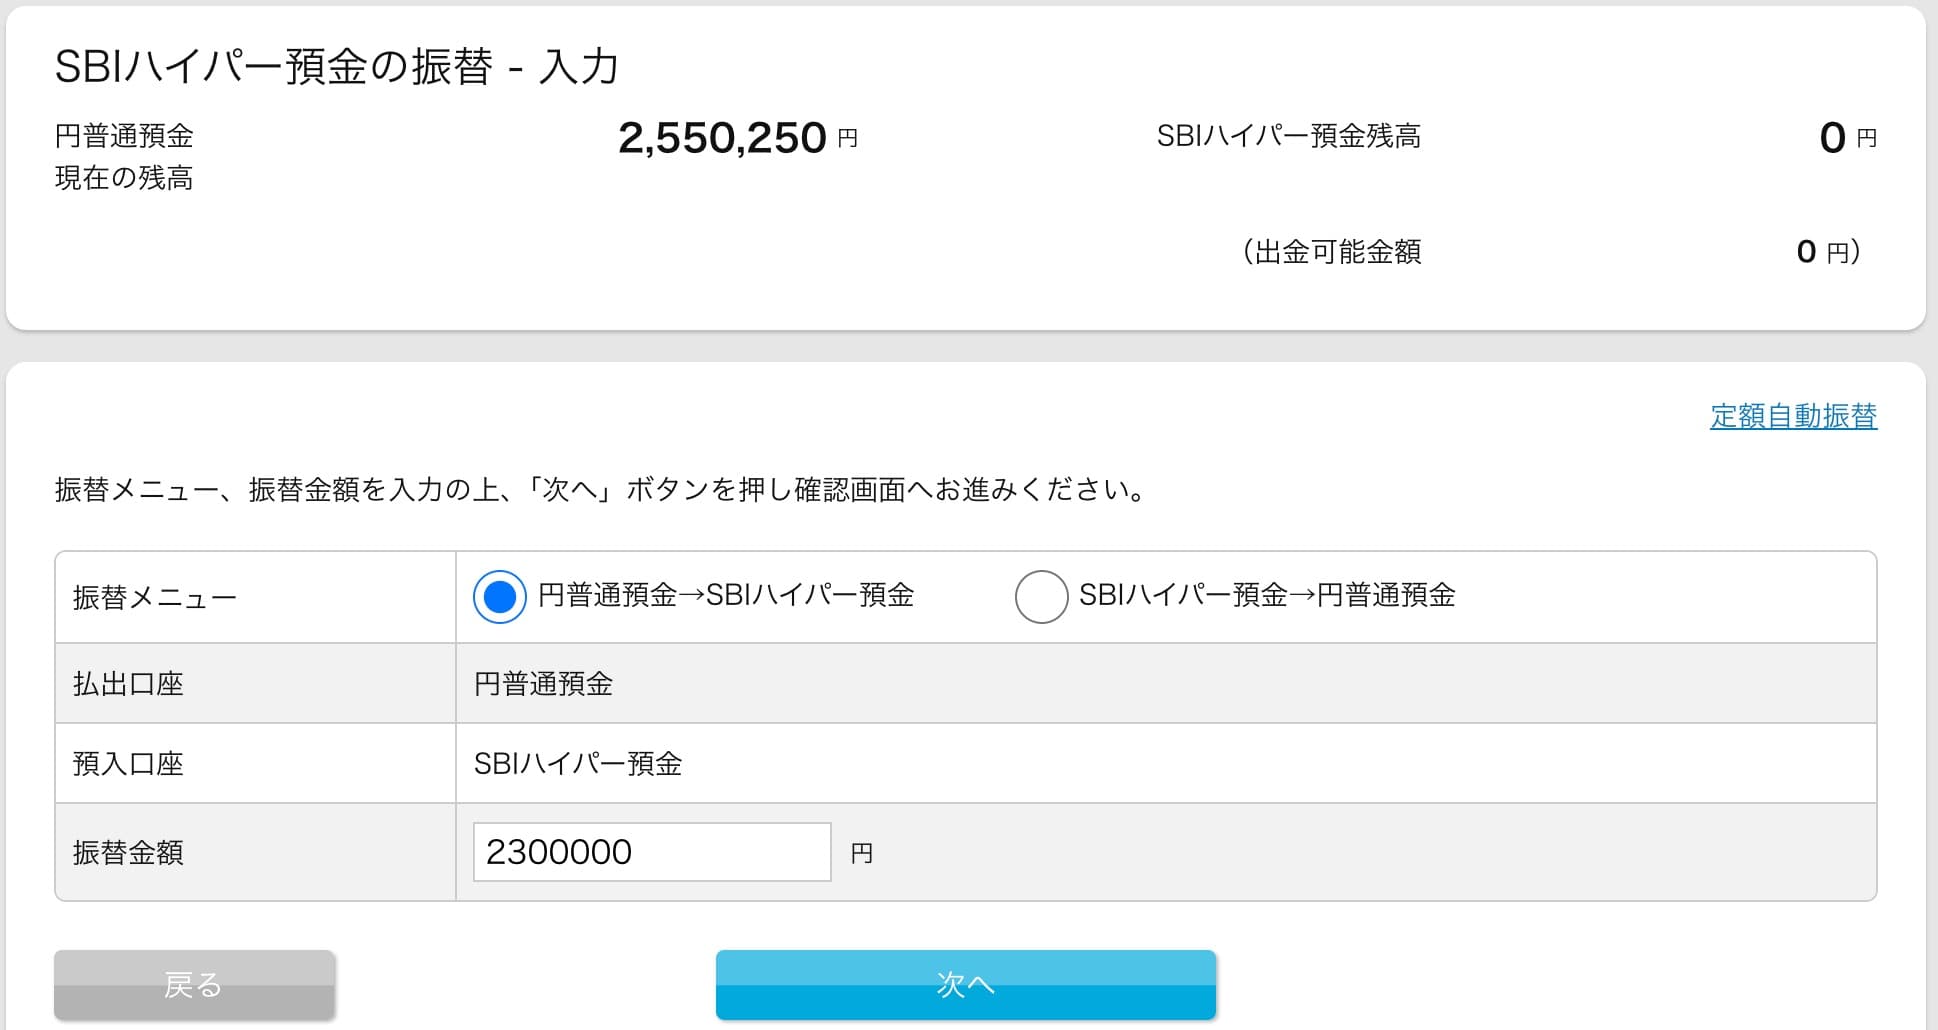The width and height of the screenshot is (1938, 1030).
Task: Click 円普通預金 value in 払出口座 row
Action: (x=543, y=684)
